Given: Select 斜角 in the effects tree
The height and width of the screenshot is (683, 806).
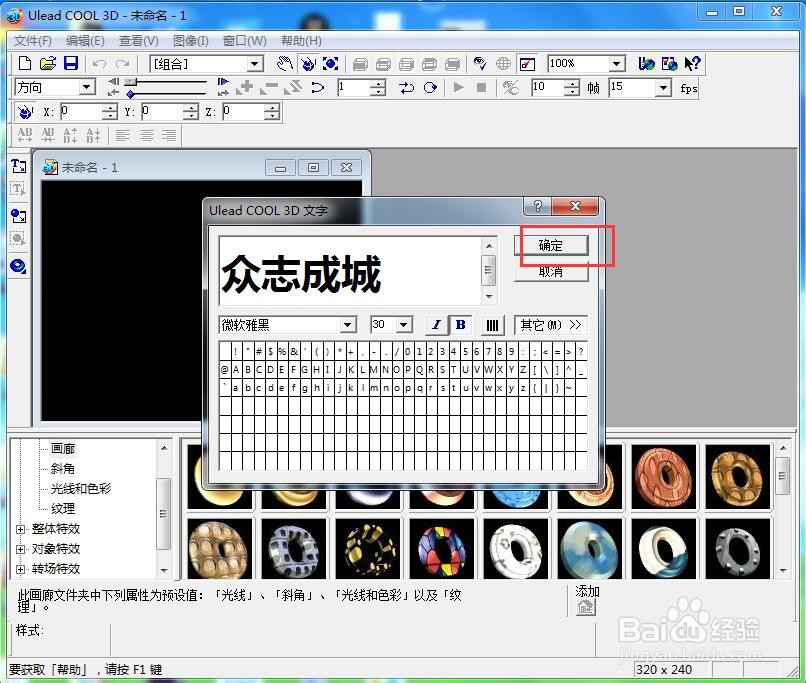Looking at the screenshot, I should [63, 469].
